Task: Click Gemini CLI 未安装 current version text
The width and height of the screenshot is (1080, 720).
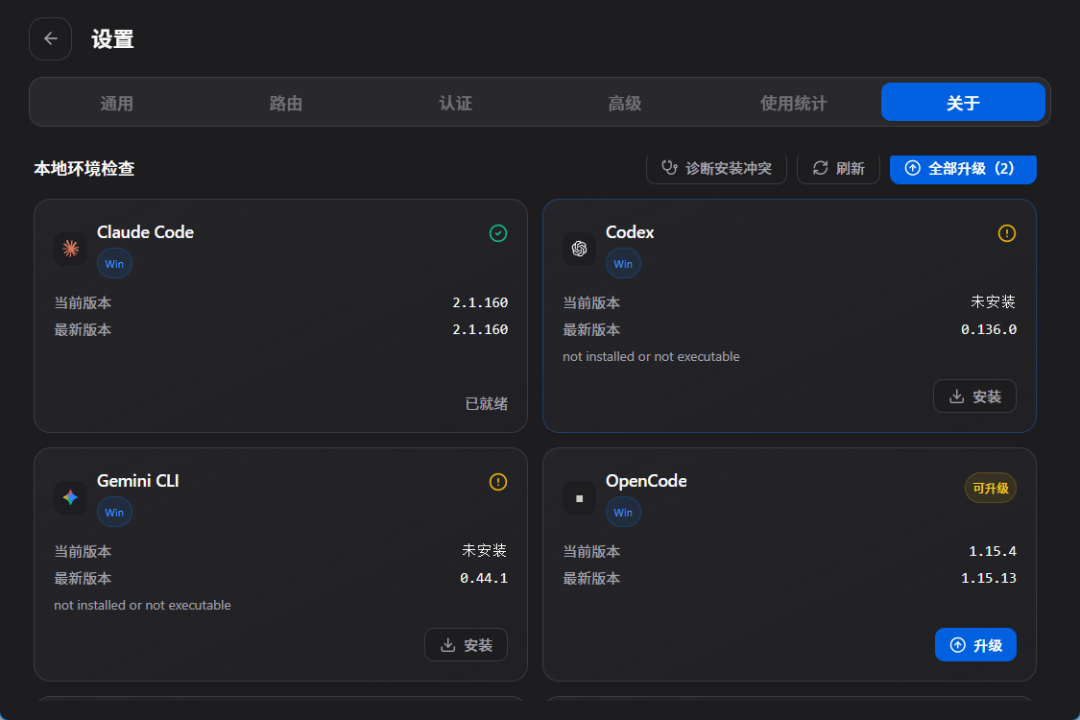Action: click(x=484, y=551)
